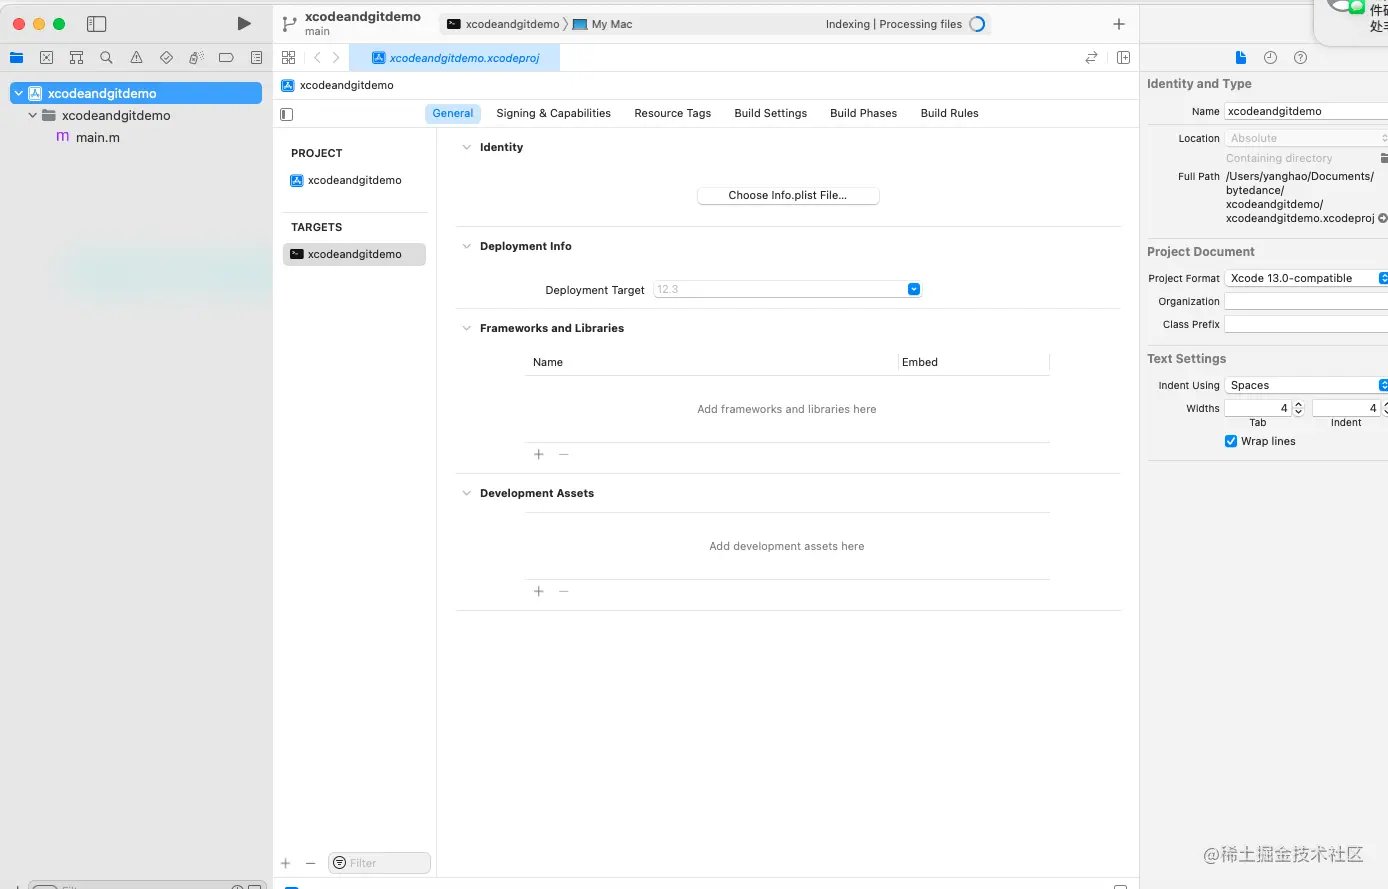Open the Breakpoint navigator icon

point(226,58)
